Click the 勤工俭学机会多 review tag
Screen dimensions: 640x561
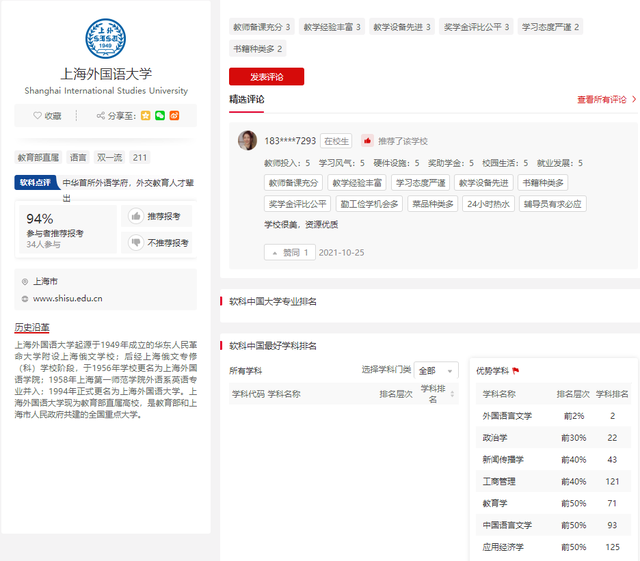[x=369, y=204]
